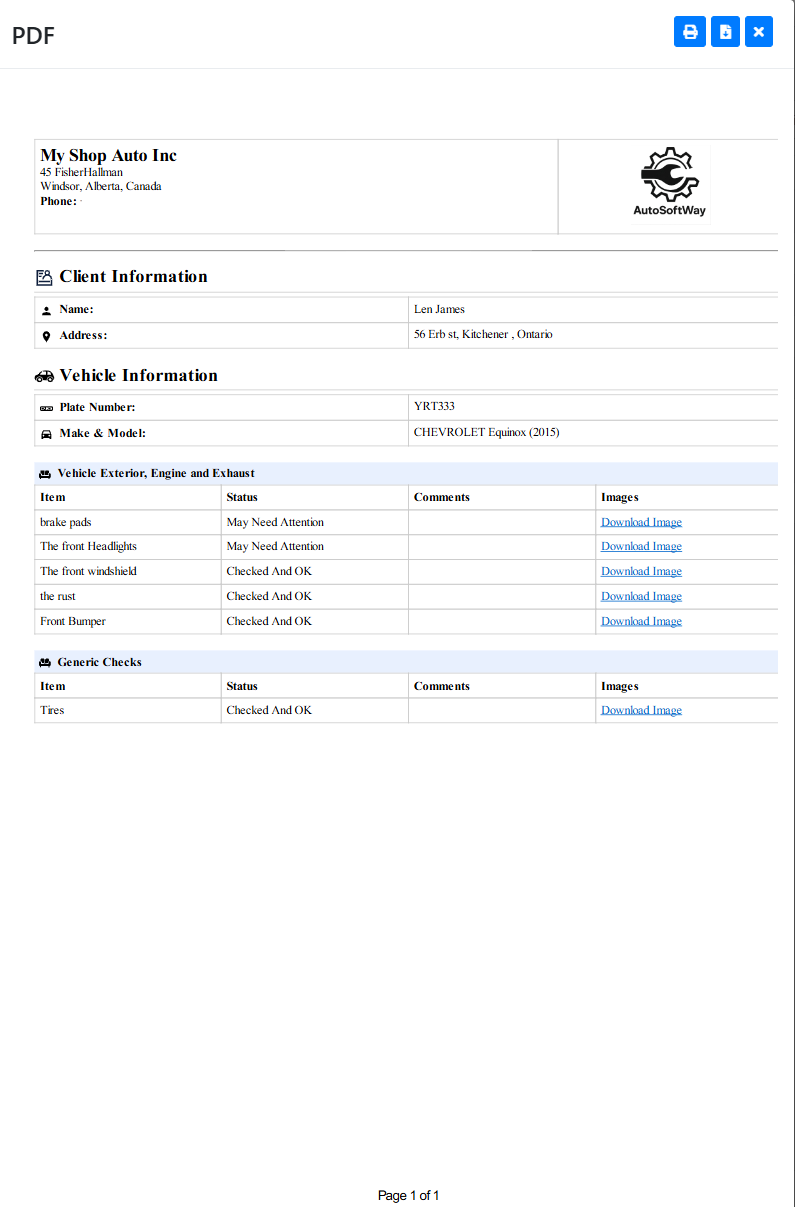
Task: Click the print PDF button
Action: click(690, 32)
